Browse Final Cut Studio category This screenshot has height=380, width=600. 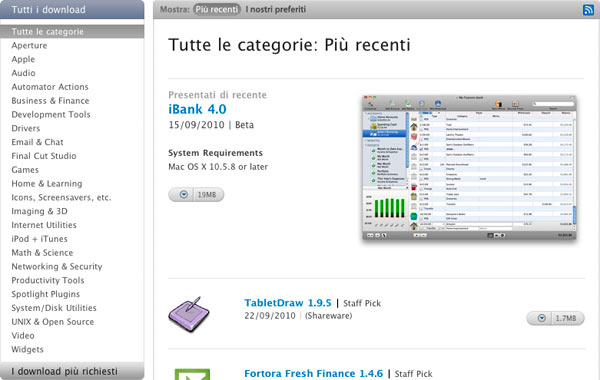[x=44, y=156]
